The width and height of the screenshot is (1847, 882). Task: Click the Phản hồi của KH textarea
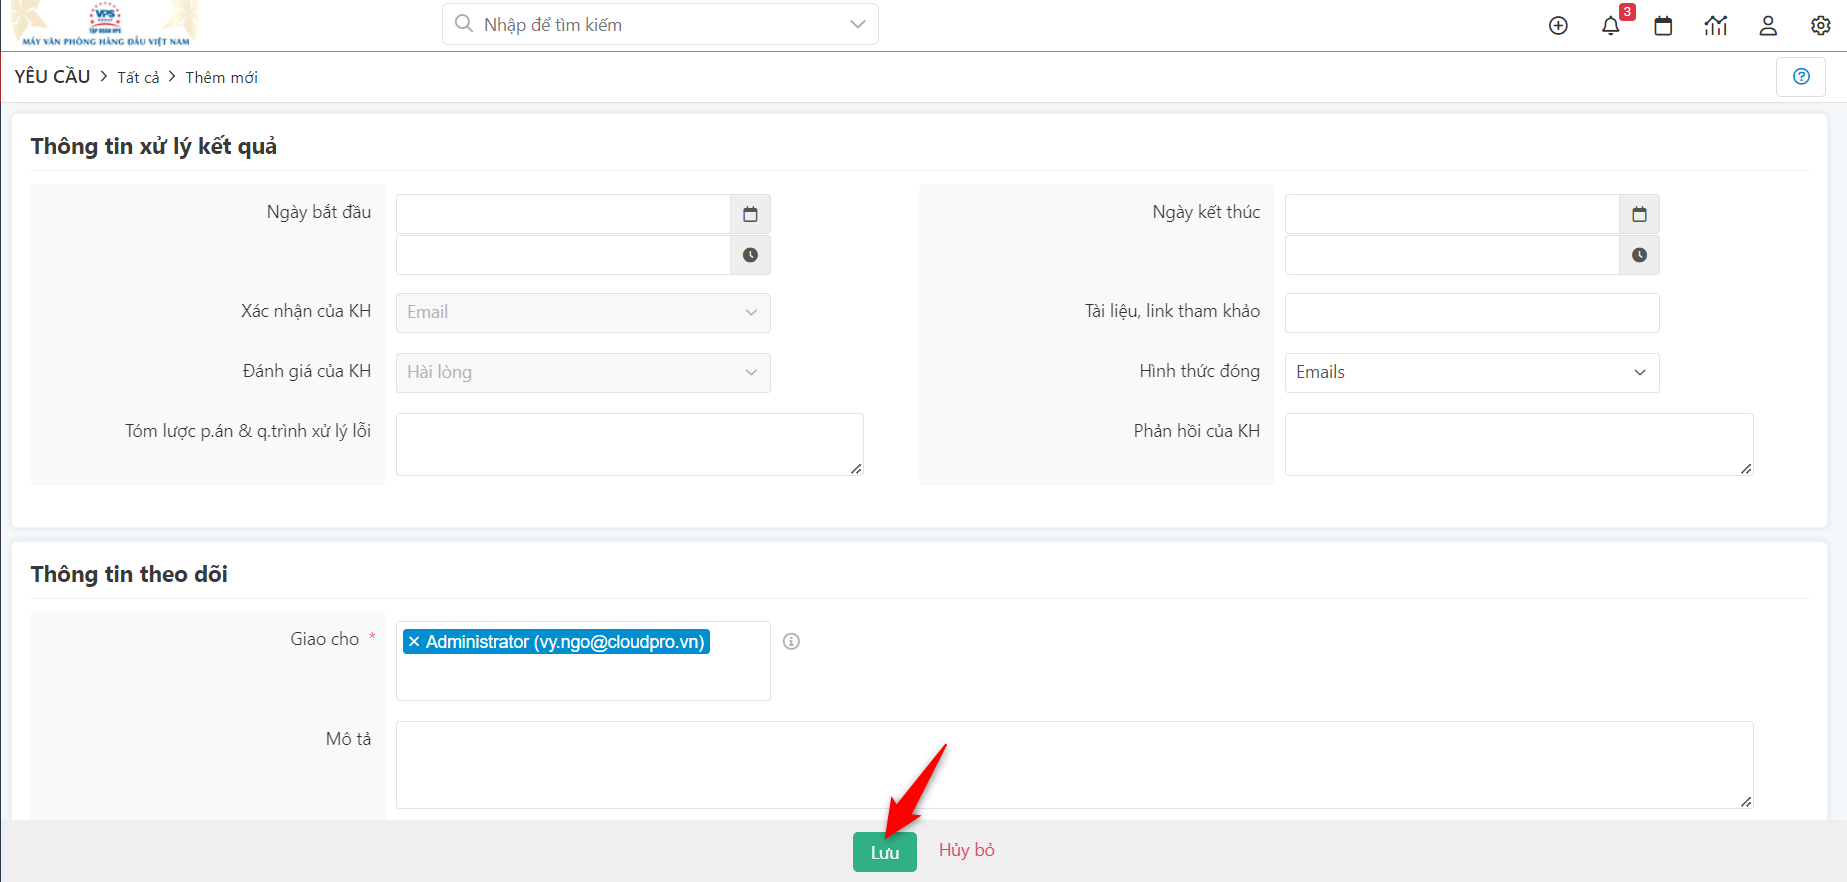coord(1519,444)
